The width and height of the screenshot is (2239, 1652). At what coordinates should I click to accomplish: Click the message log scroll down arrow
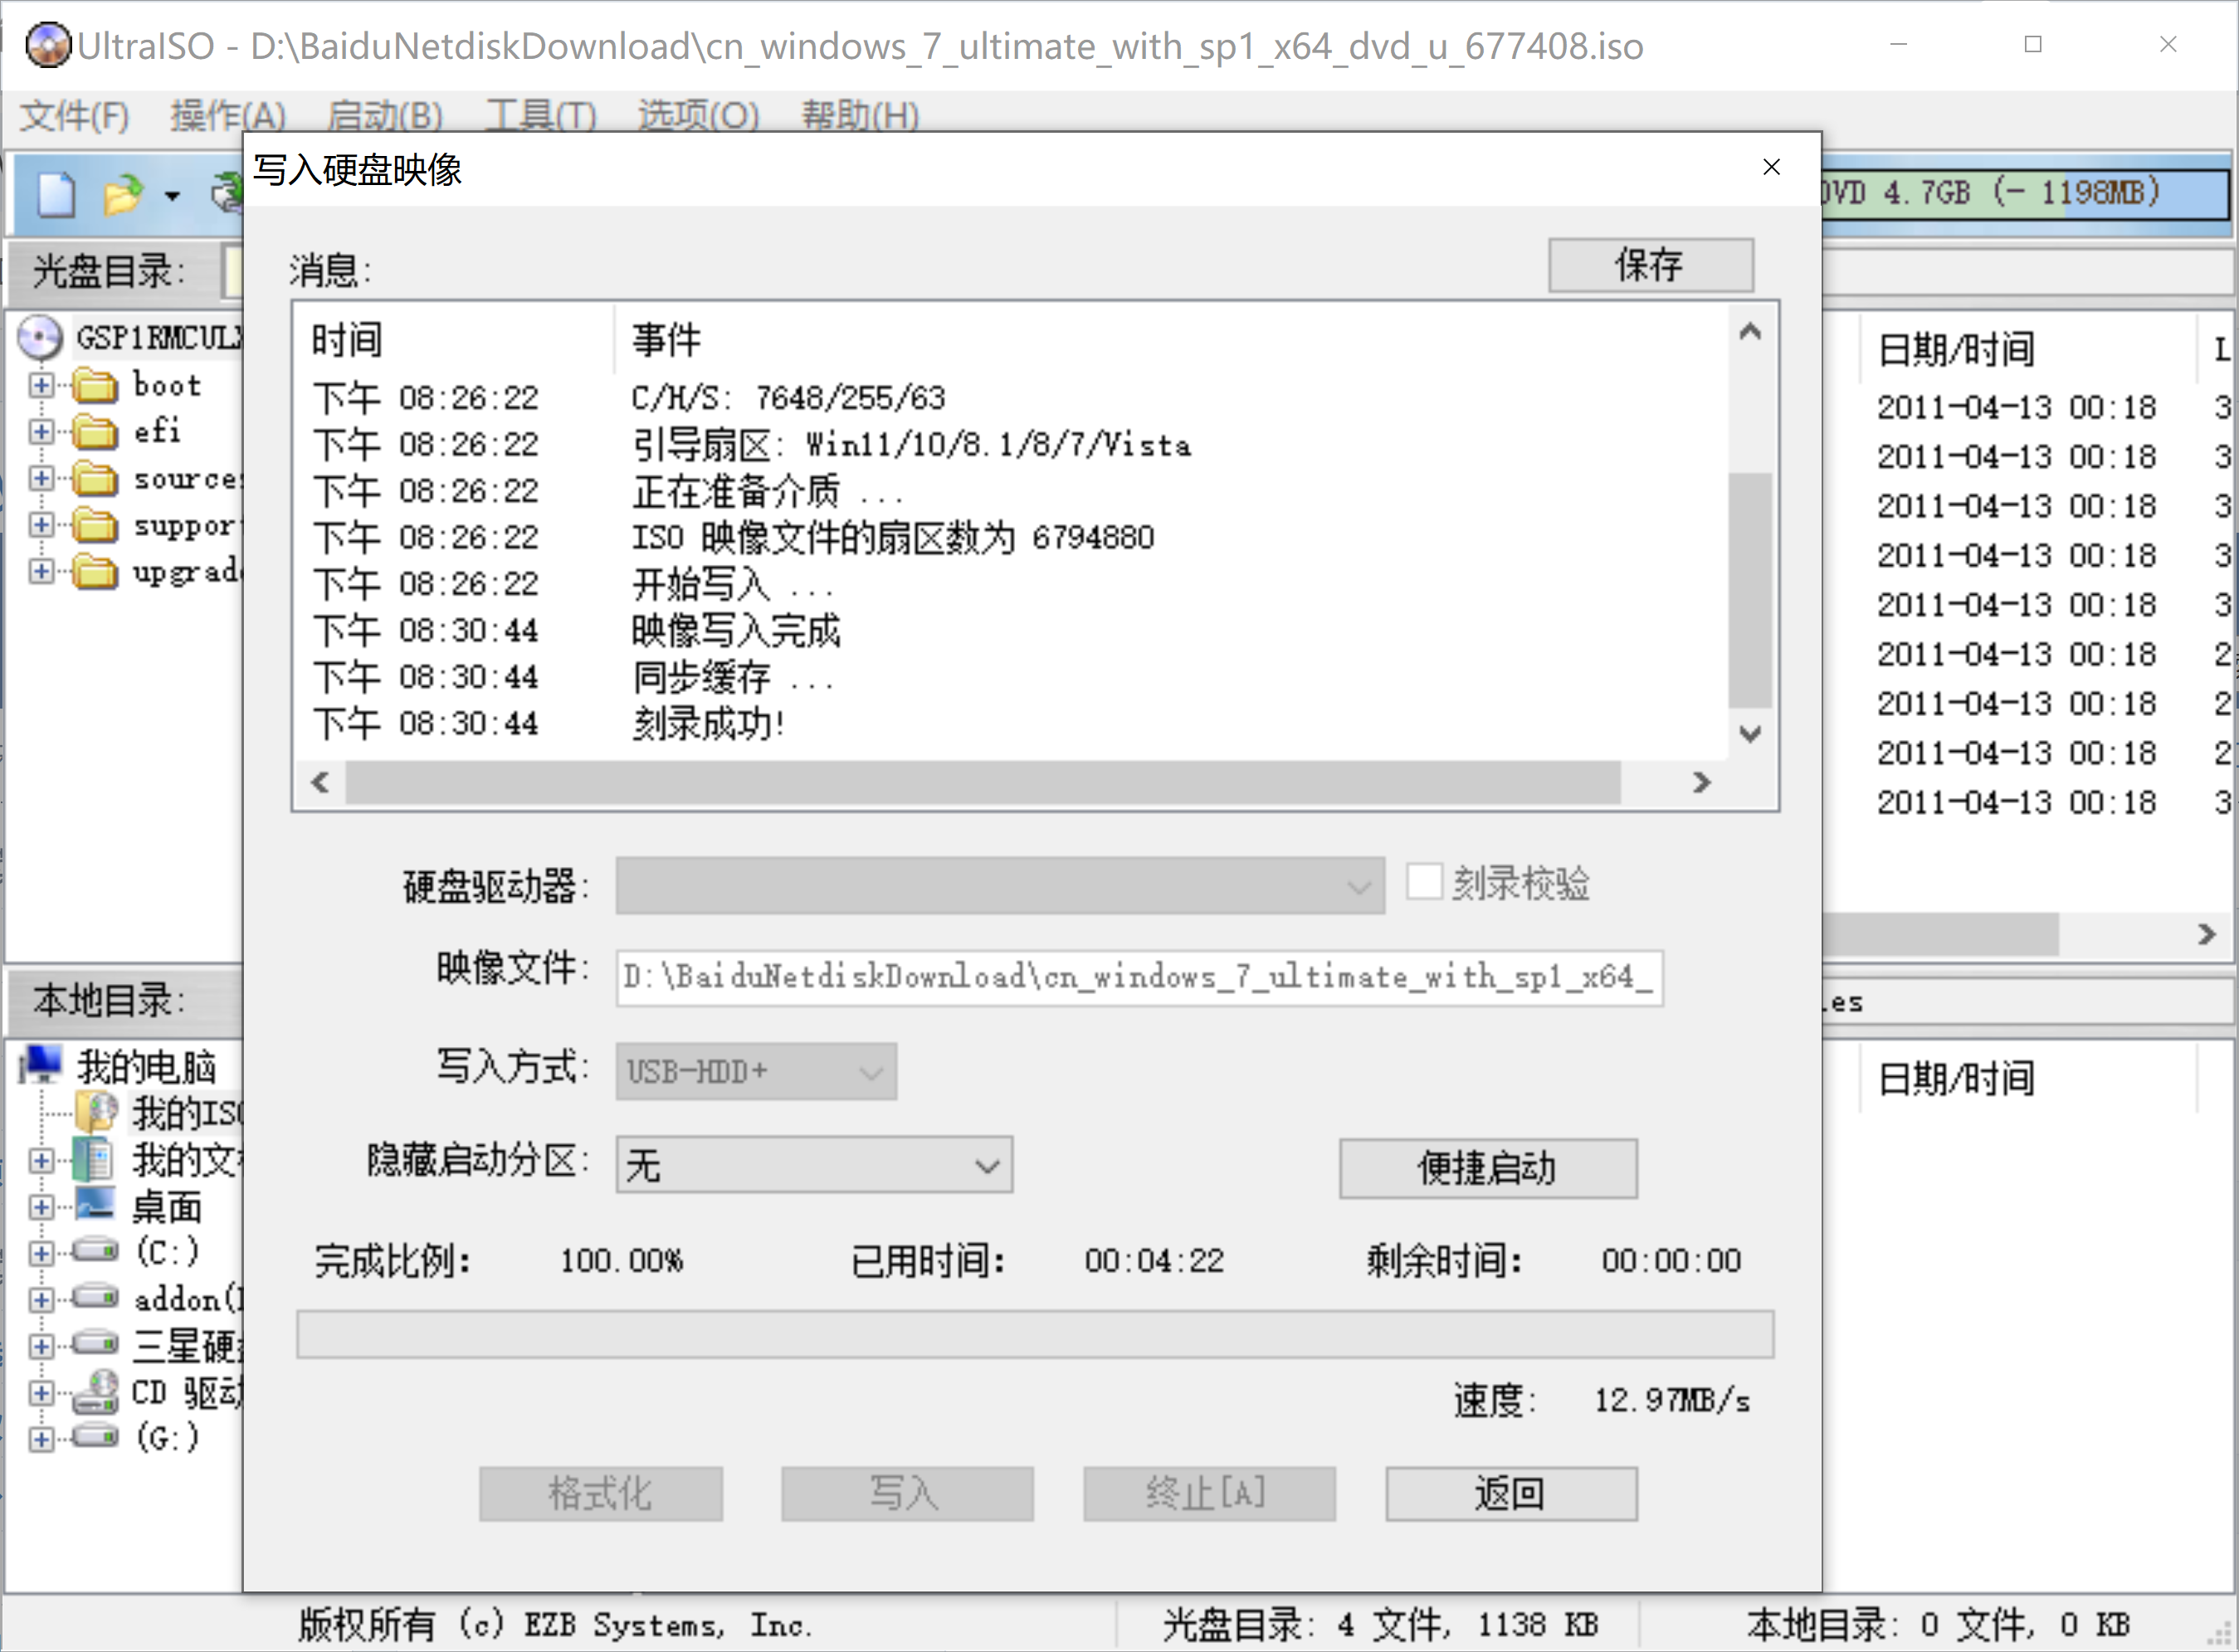[x=1749, y=733]
